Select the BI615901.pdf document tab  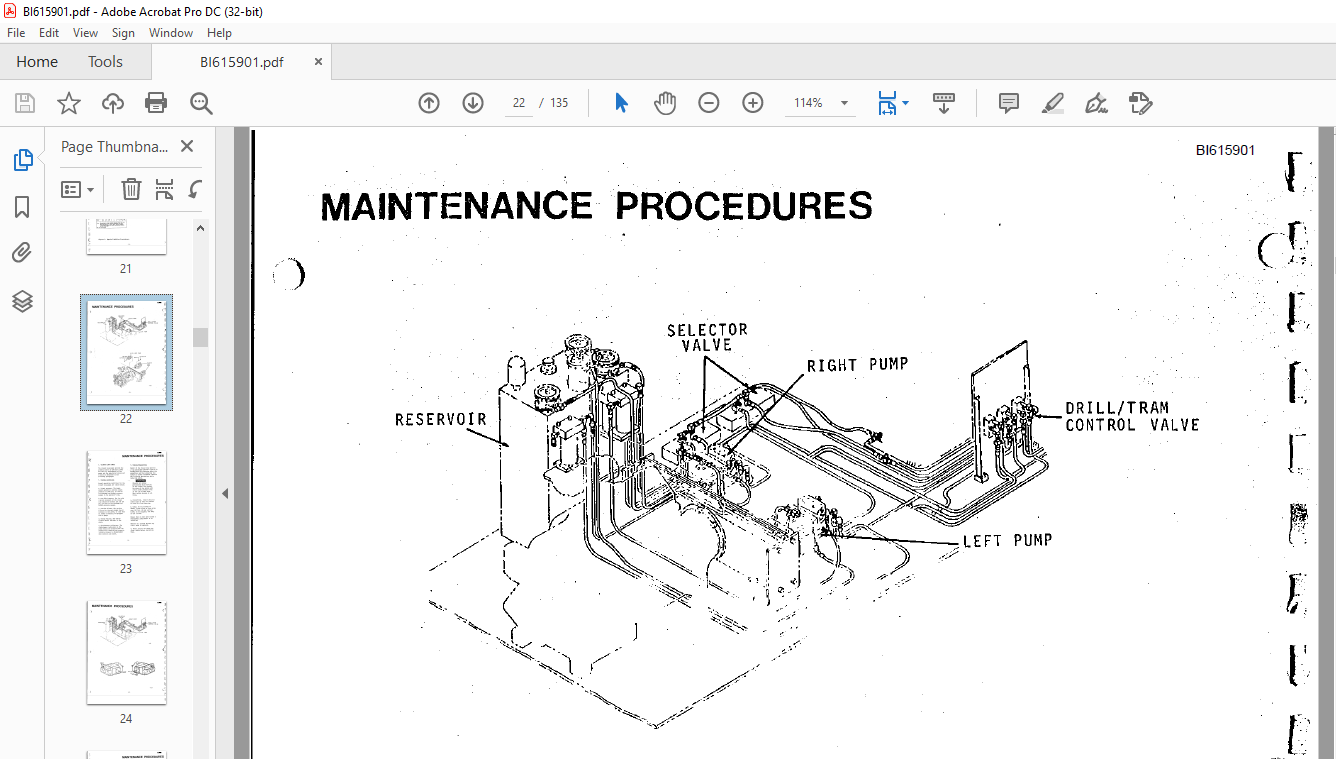241,61
